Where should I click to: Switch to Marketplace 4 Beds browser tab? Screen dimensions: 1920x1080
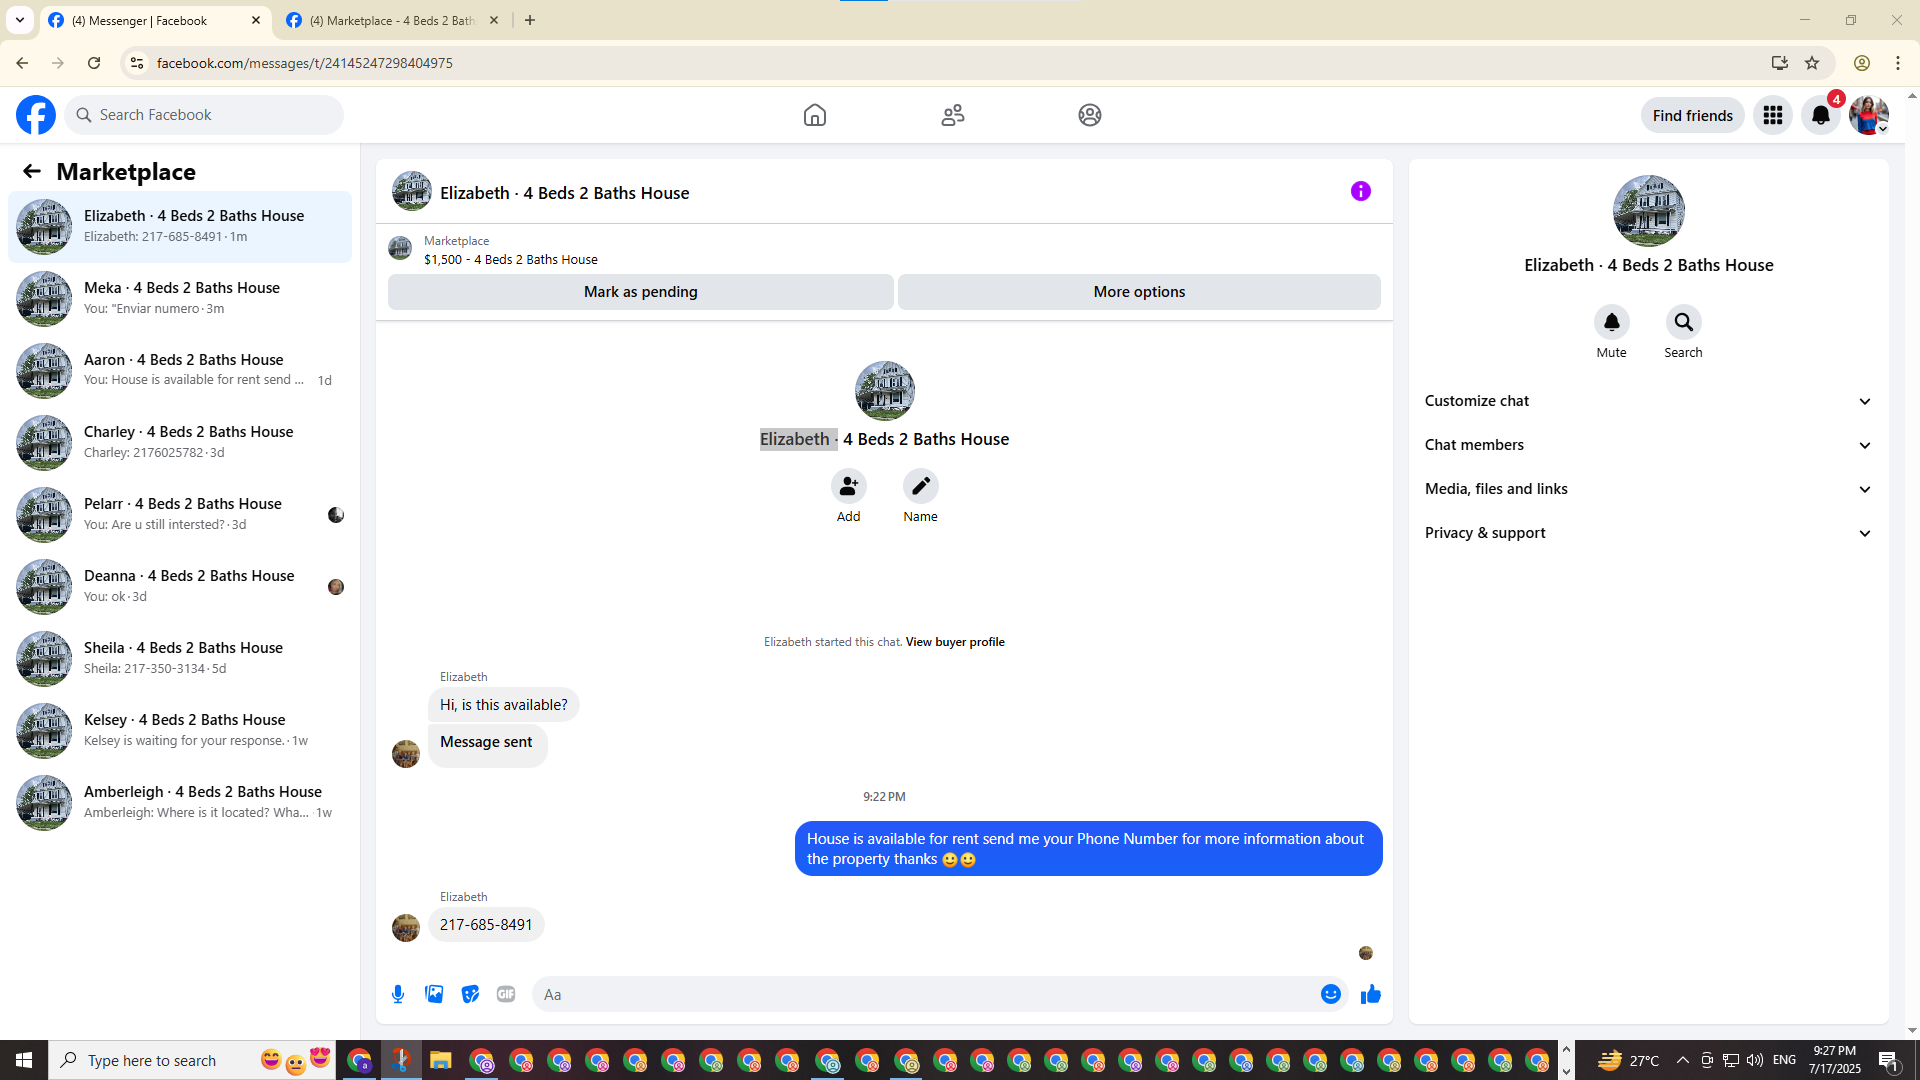tap(393, 20)
